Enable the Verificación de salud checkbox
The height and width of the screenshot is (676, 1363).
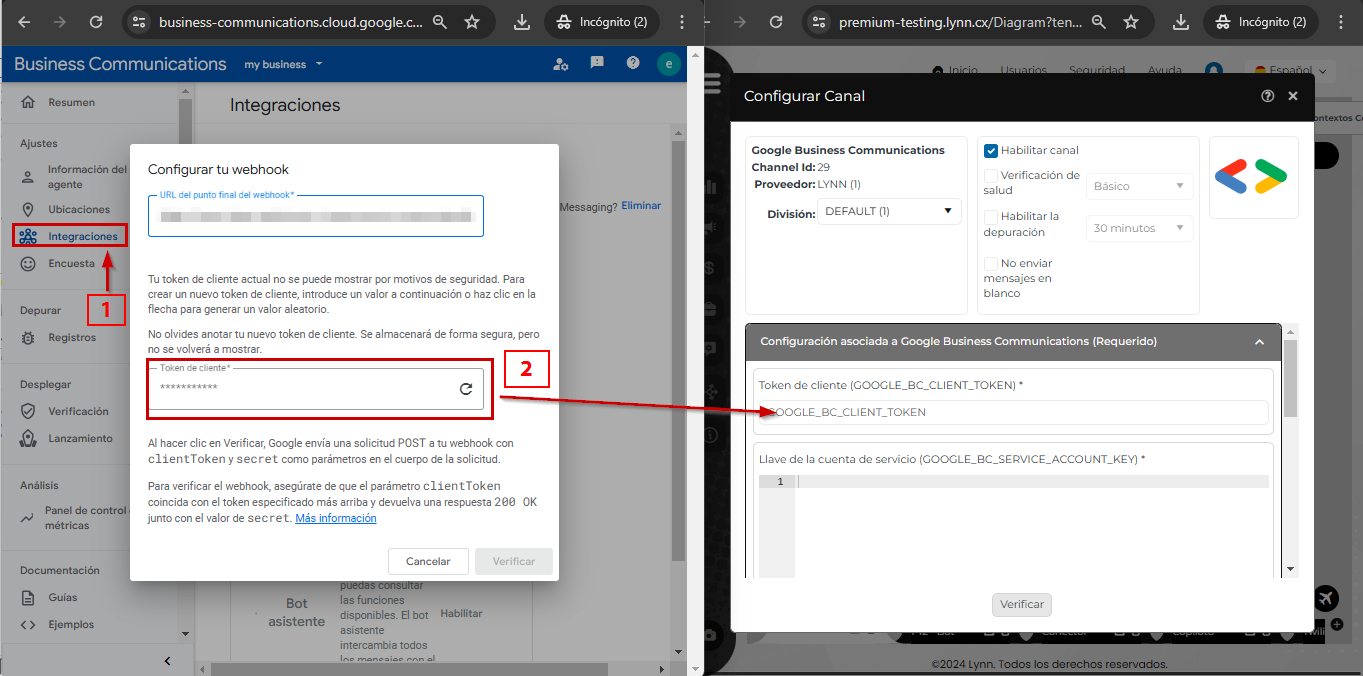click(x=991, y=176)
